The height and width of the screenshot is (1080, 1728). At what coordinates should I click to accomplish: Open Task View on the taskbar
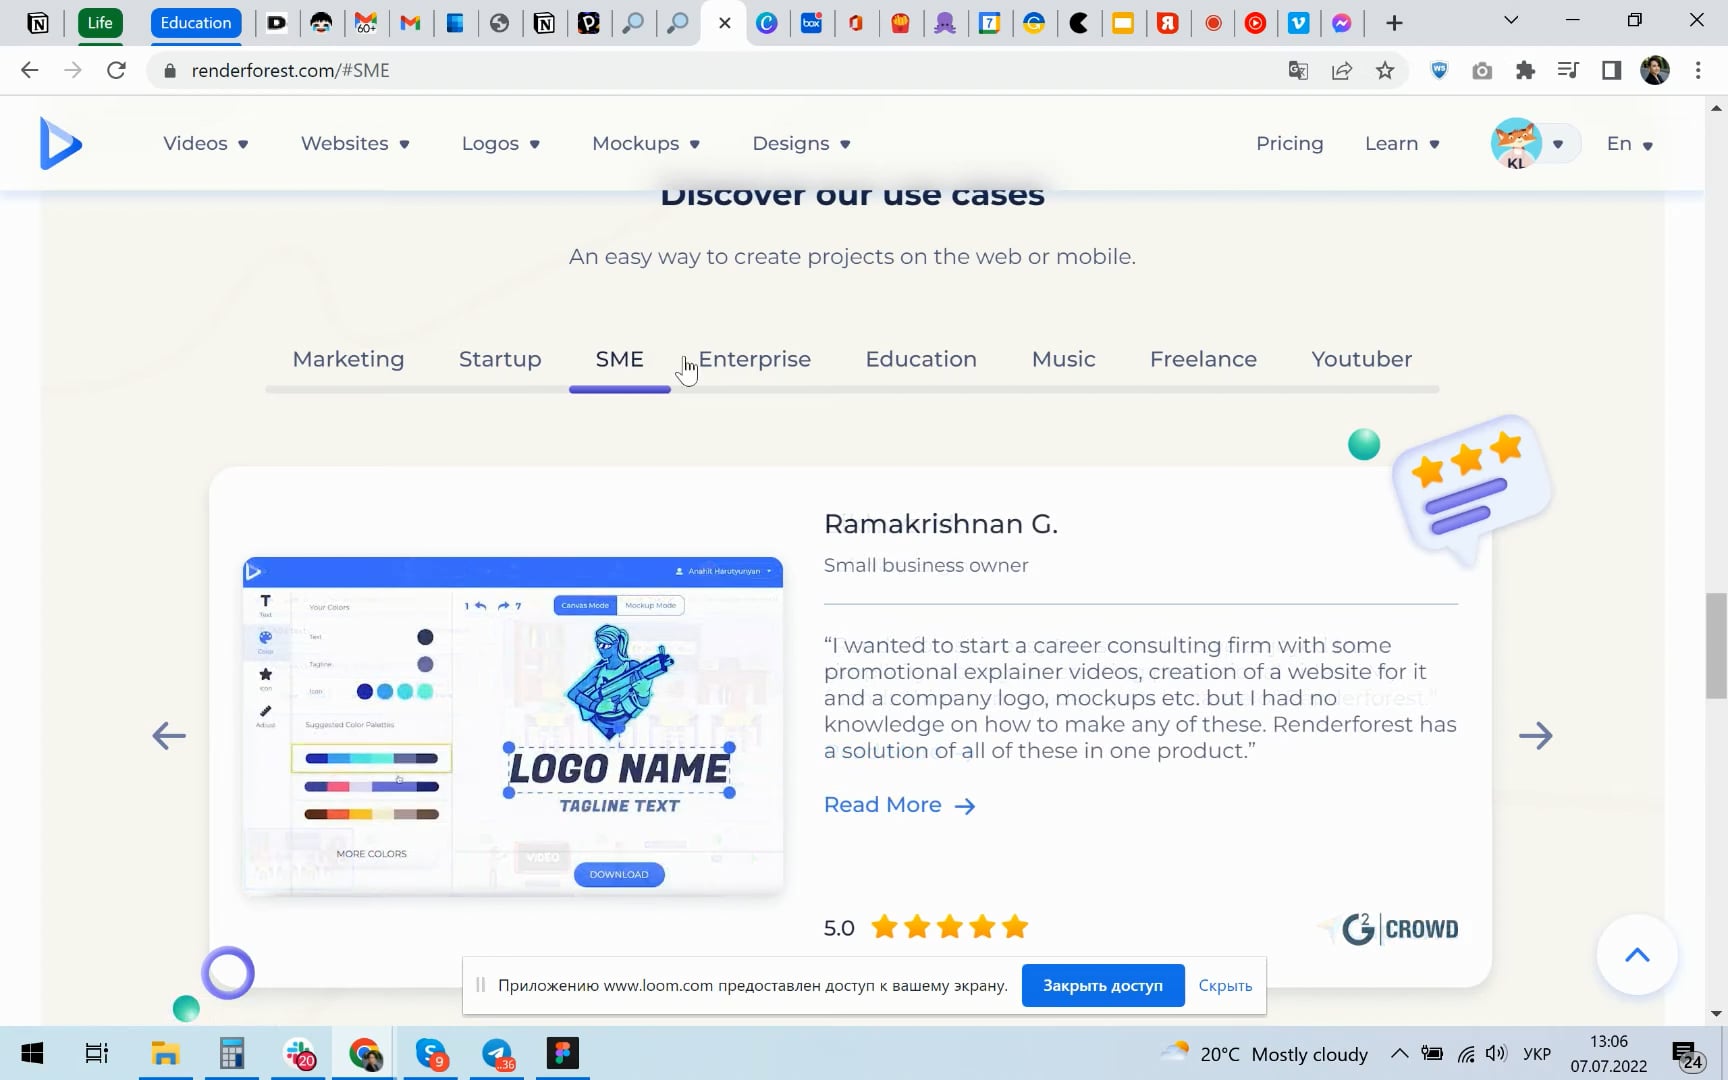(97, 1053)
